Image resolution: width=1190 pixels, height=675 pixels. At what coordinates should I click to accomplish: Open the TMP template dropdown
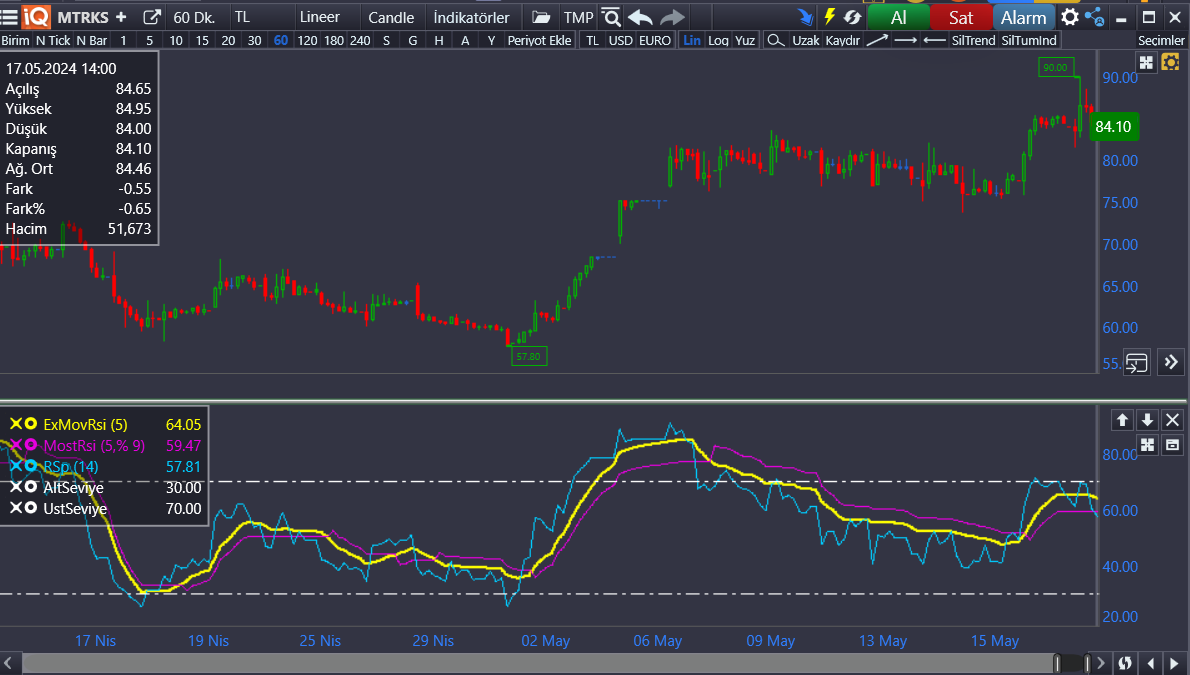point(578,17)
